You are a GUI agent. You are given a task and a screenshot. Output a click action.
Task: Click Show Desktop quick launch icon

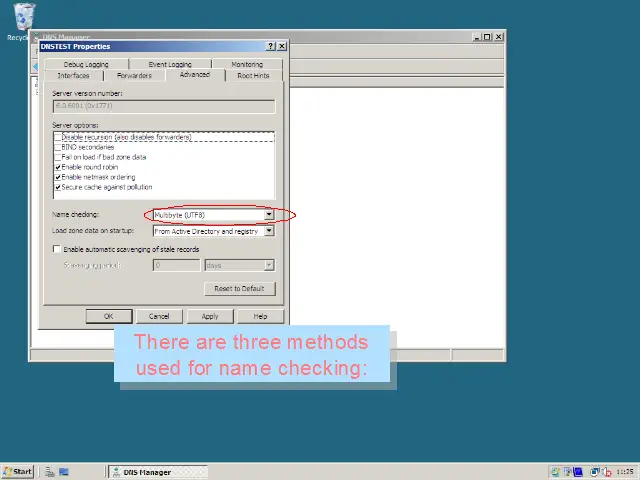coord(64,472)
